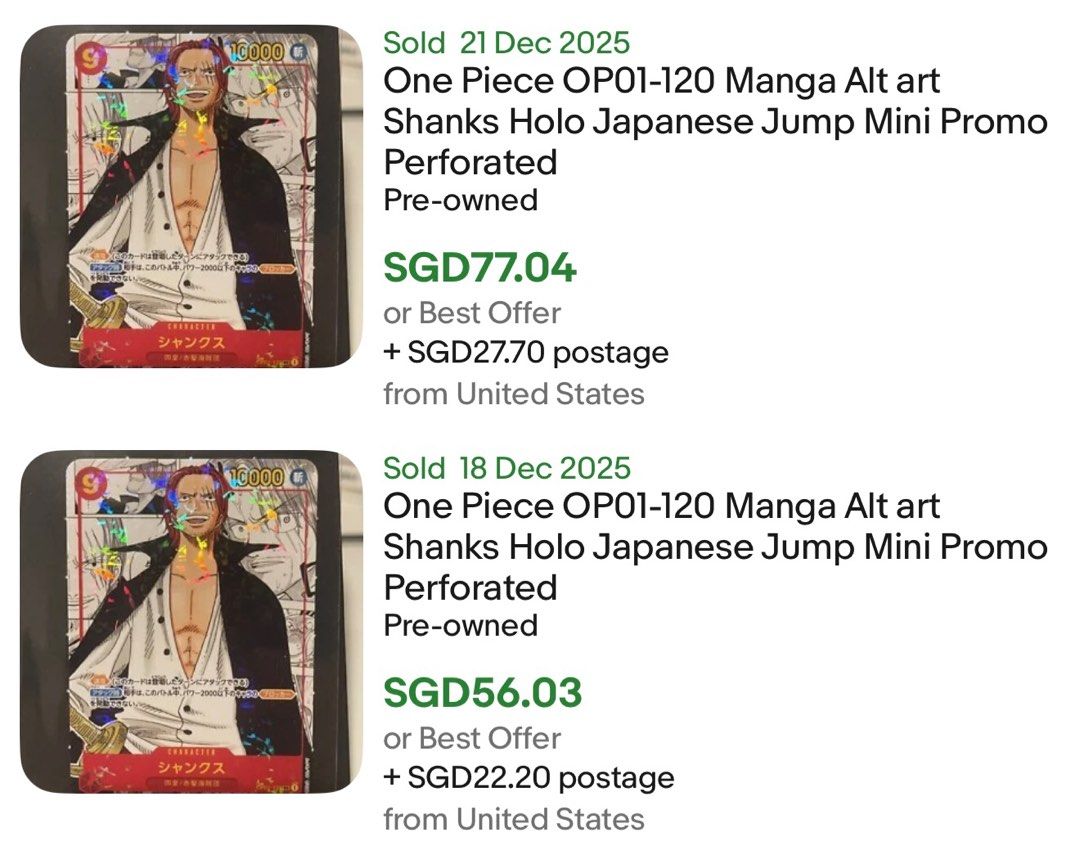Image resolution: width=1080 pixels, height=842 pixels.
Task: Click the SGD22.20 postage text
Action: [529, 777]
